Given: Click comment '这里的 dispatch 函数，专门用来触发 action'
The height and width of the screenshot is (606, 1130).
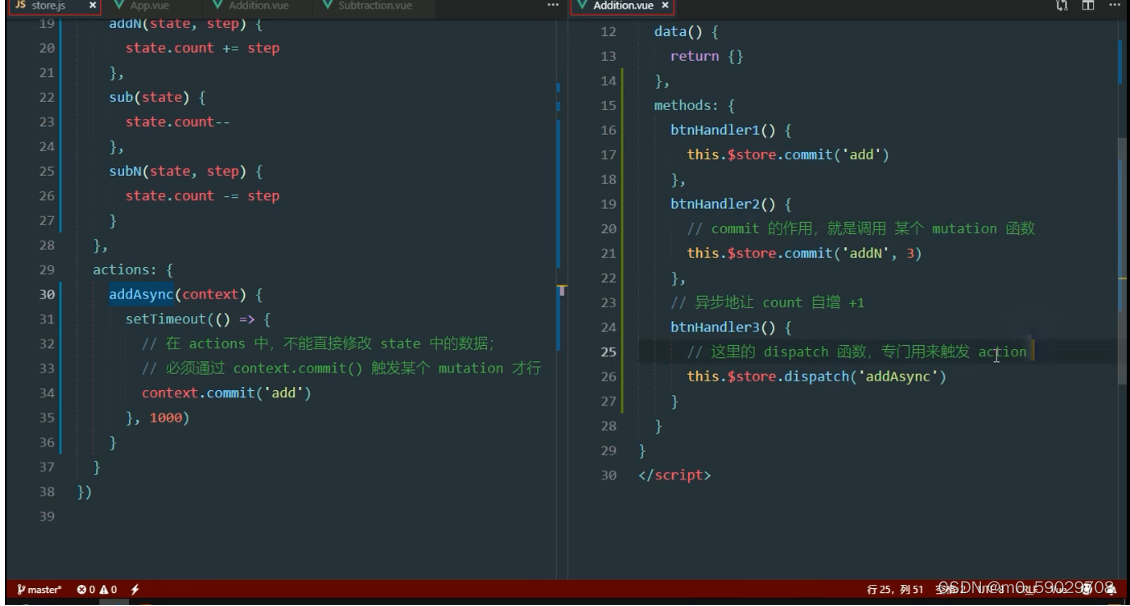Looking at the screenshot, I should tap(868, 352).
